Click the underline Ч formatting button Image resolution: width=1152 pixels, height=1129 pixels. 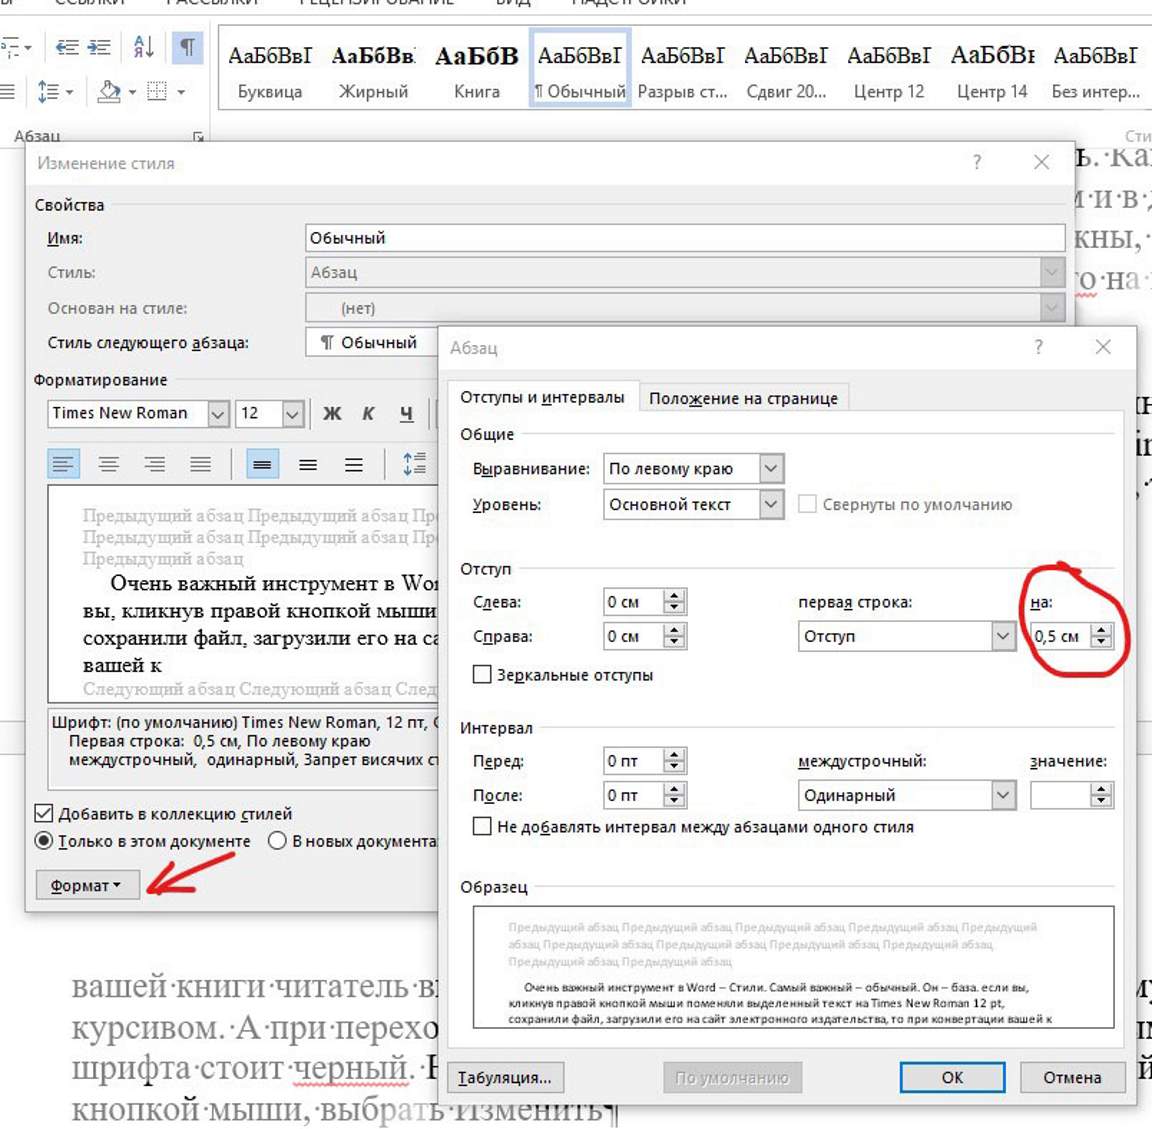click(406, 413)
